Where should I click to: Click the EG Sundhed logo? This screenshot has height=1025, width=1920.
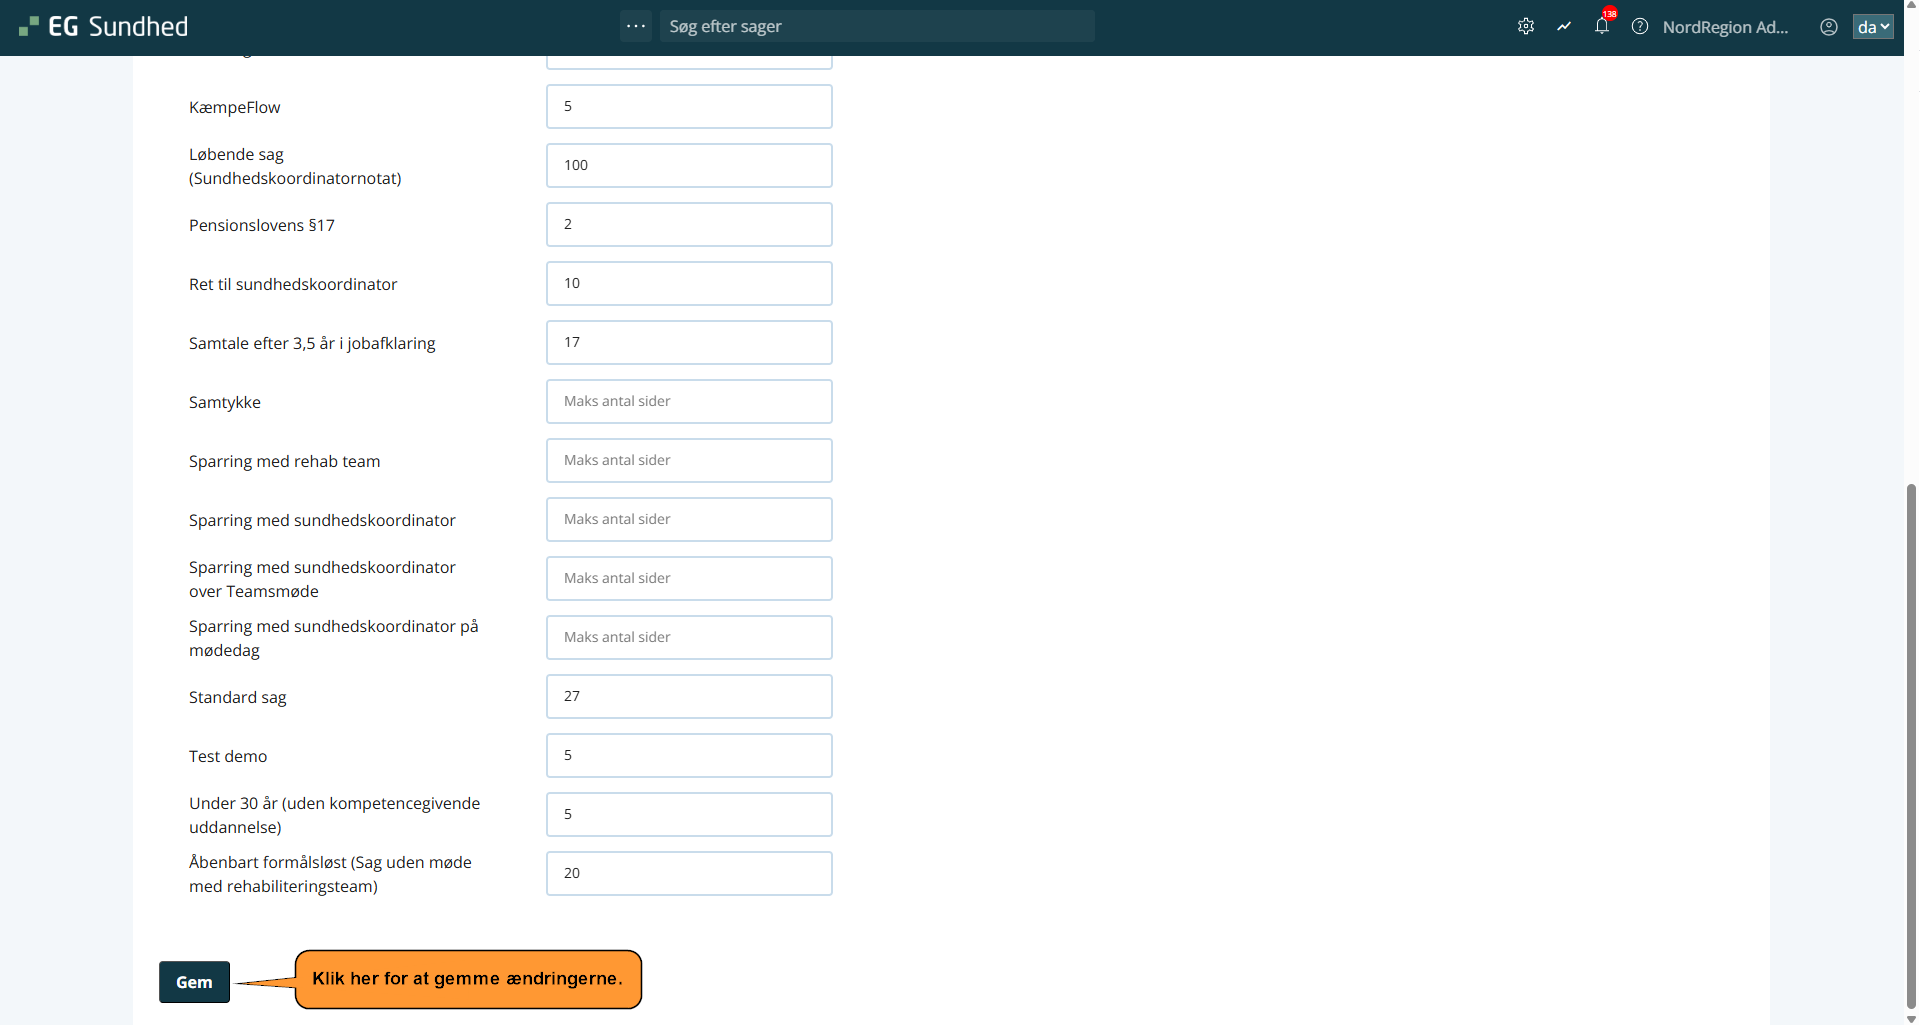tap(104, 27)
